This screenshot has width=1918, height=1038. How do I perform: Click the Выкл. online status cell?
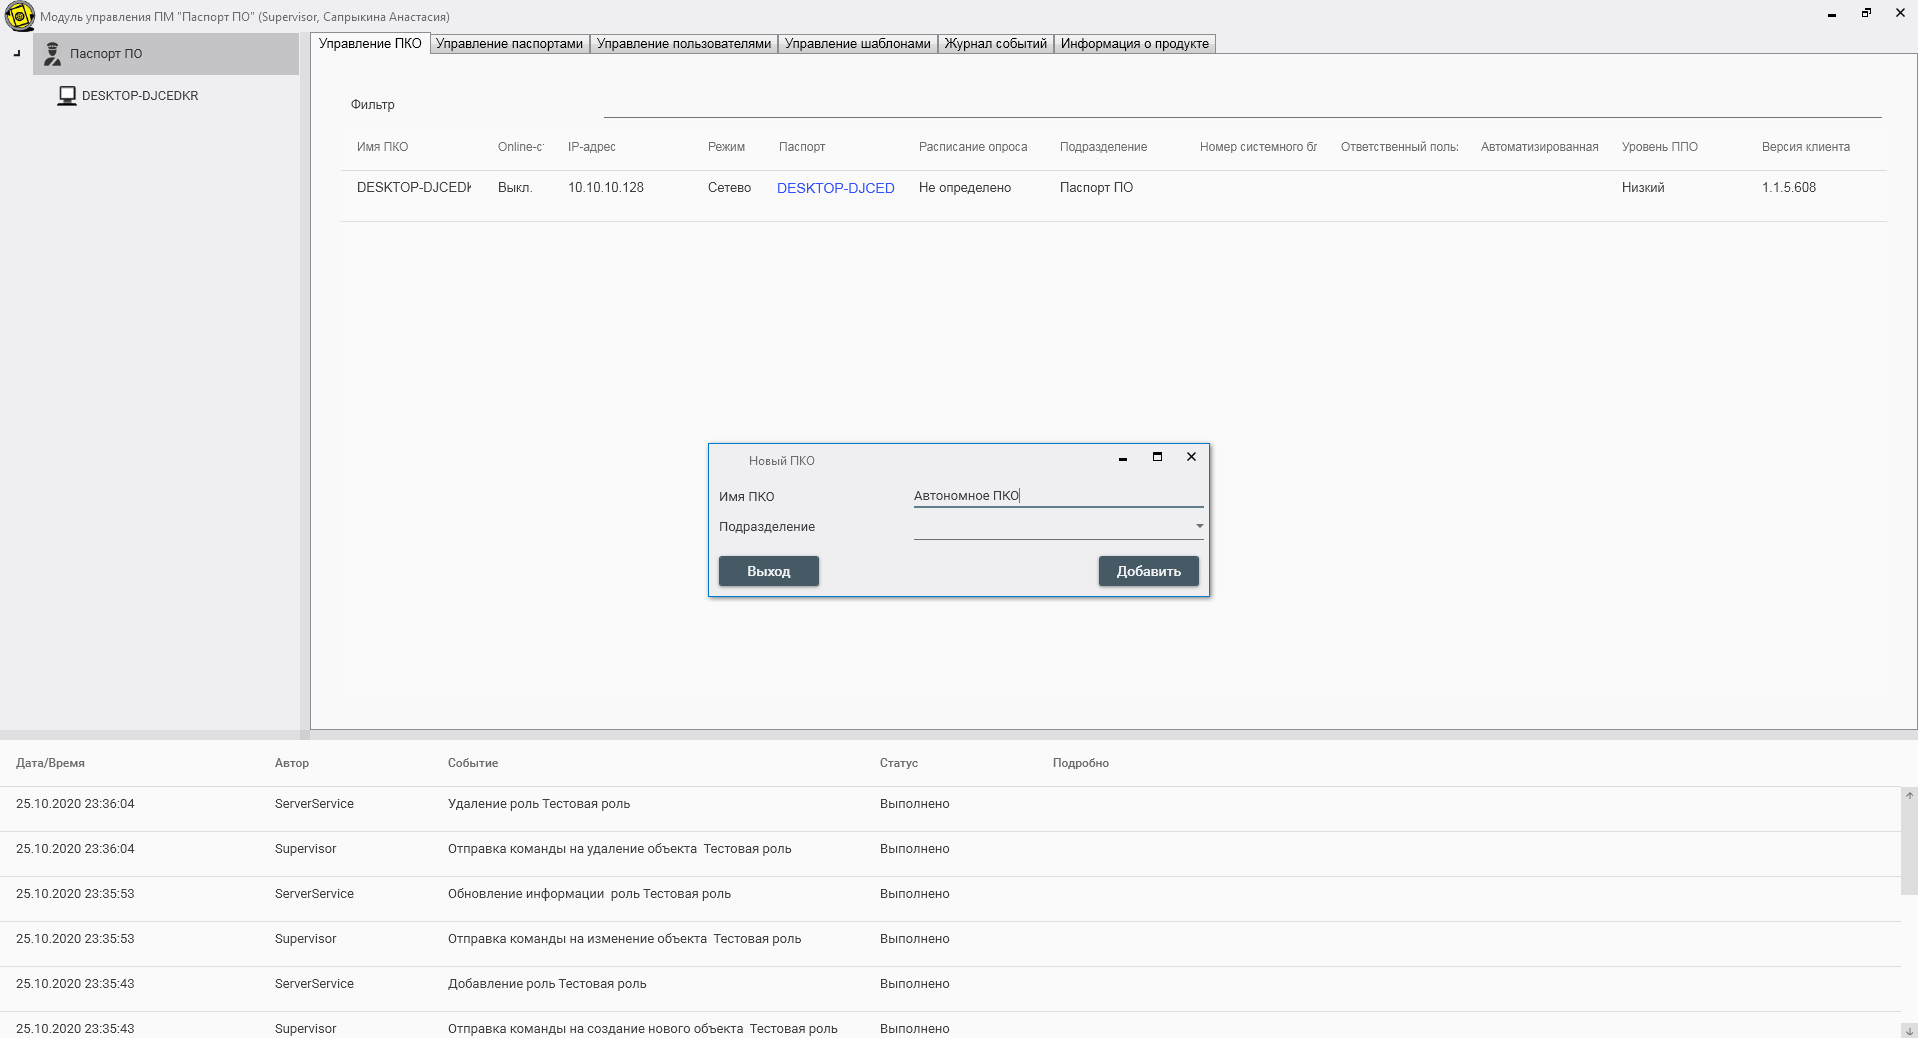point(515,188)
